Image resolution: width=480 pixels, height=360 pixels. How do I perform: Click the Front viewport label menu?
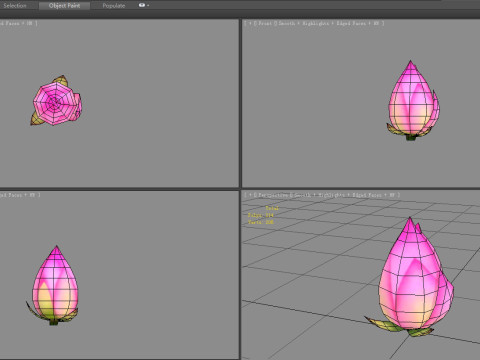[x=265, y=23]
